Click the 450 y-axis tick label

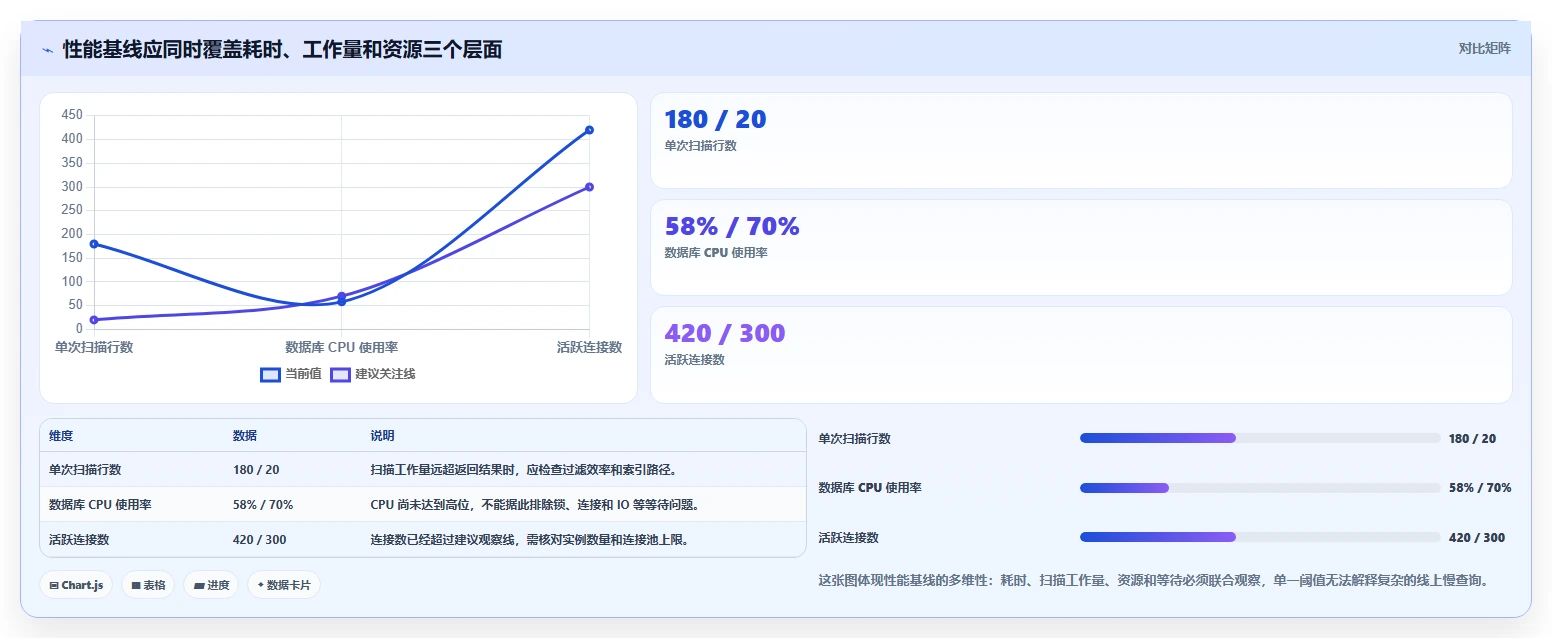tap(72, 115)
